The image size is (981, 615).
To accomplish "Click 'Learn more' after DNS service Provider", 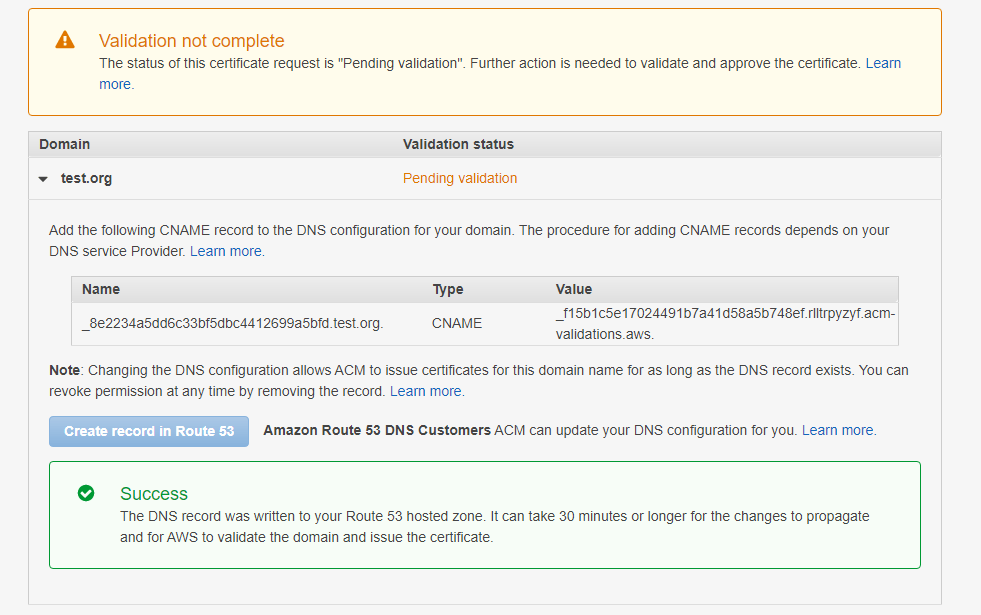I will (x=226, y=251).
